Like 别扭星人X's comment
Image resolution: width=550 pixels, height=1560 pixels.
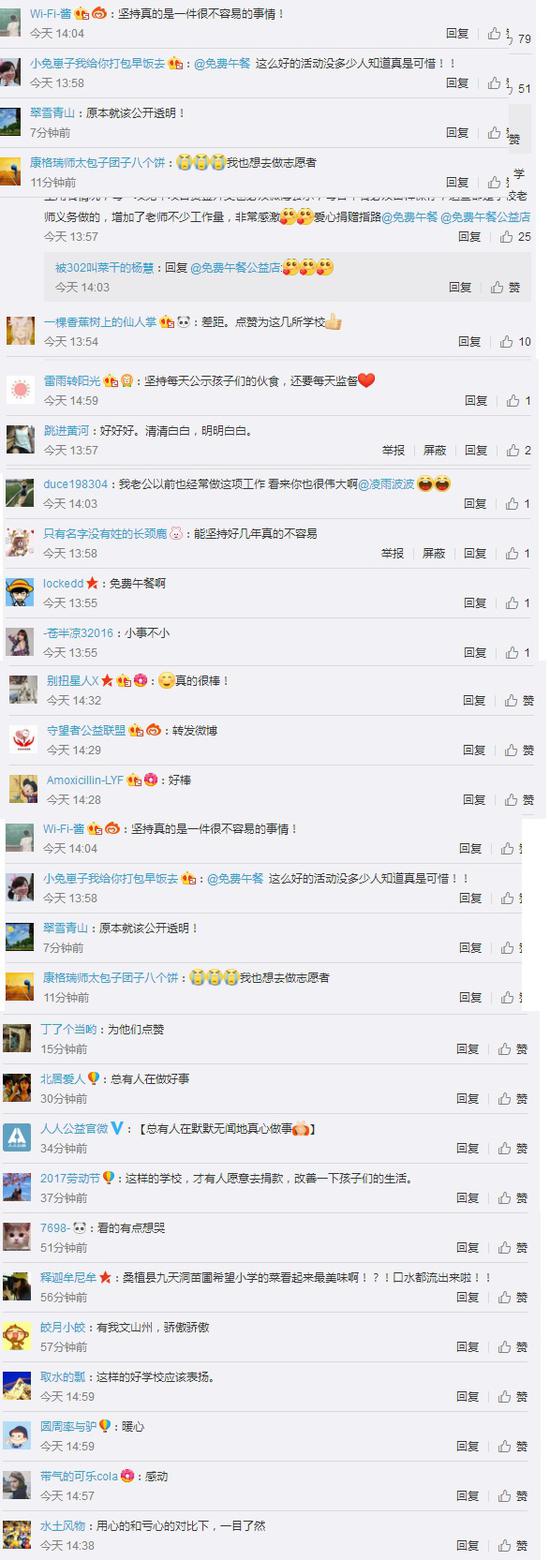coord(510,701)
